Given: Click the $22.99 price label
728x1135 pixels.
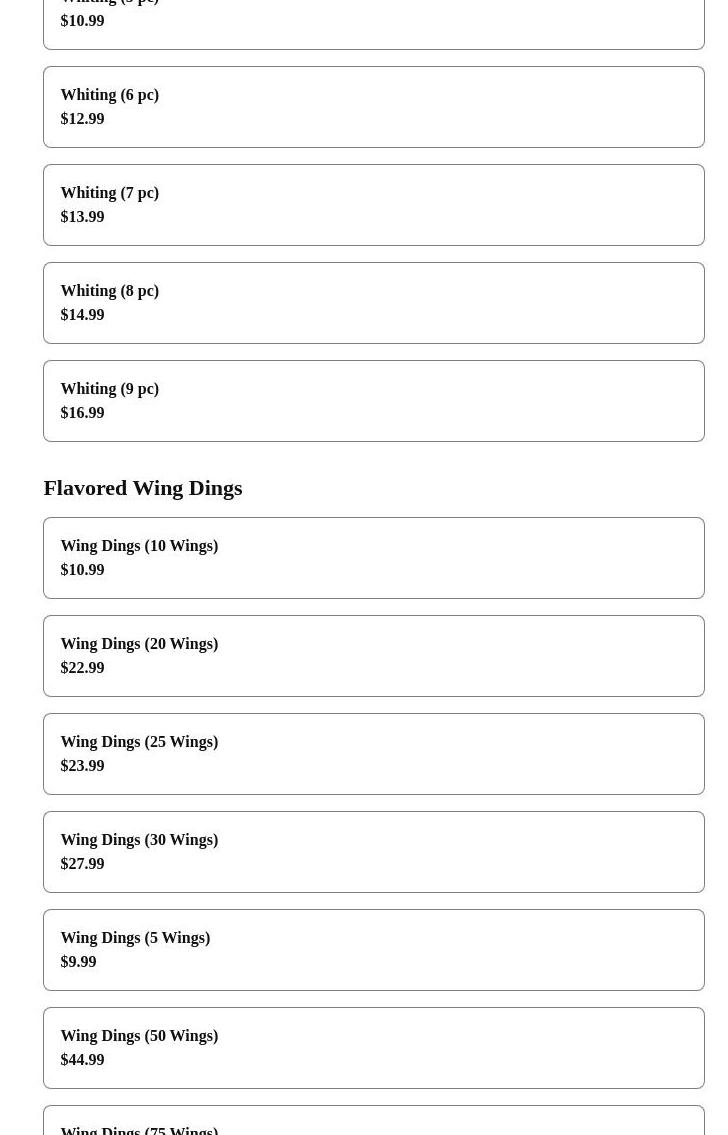Looking at the screenshot, I should point(82,667).
